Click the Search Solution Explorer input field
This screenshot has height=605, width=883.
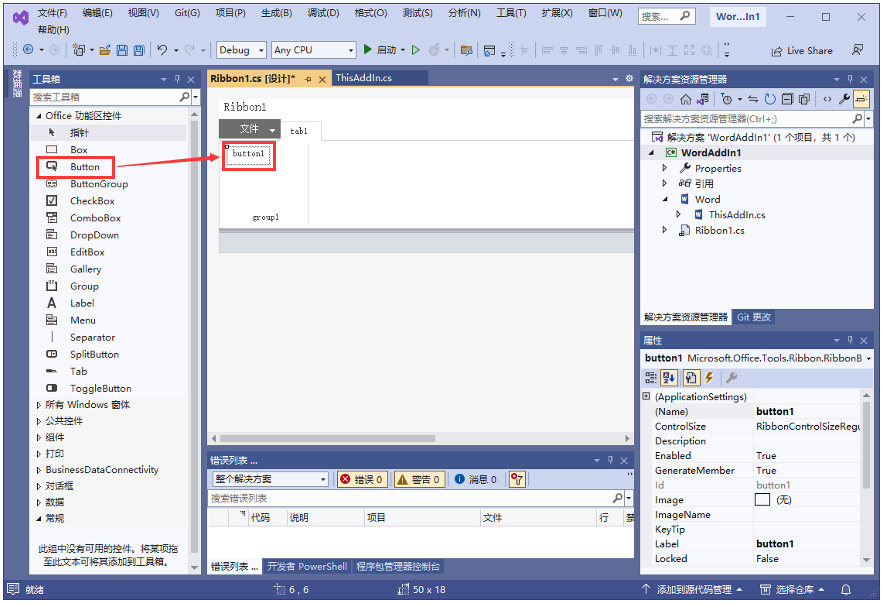(747, 119)
